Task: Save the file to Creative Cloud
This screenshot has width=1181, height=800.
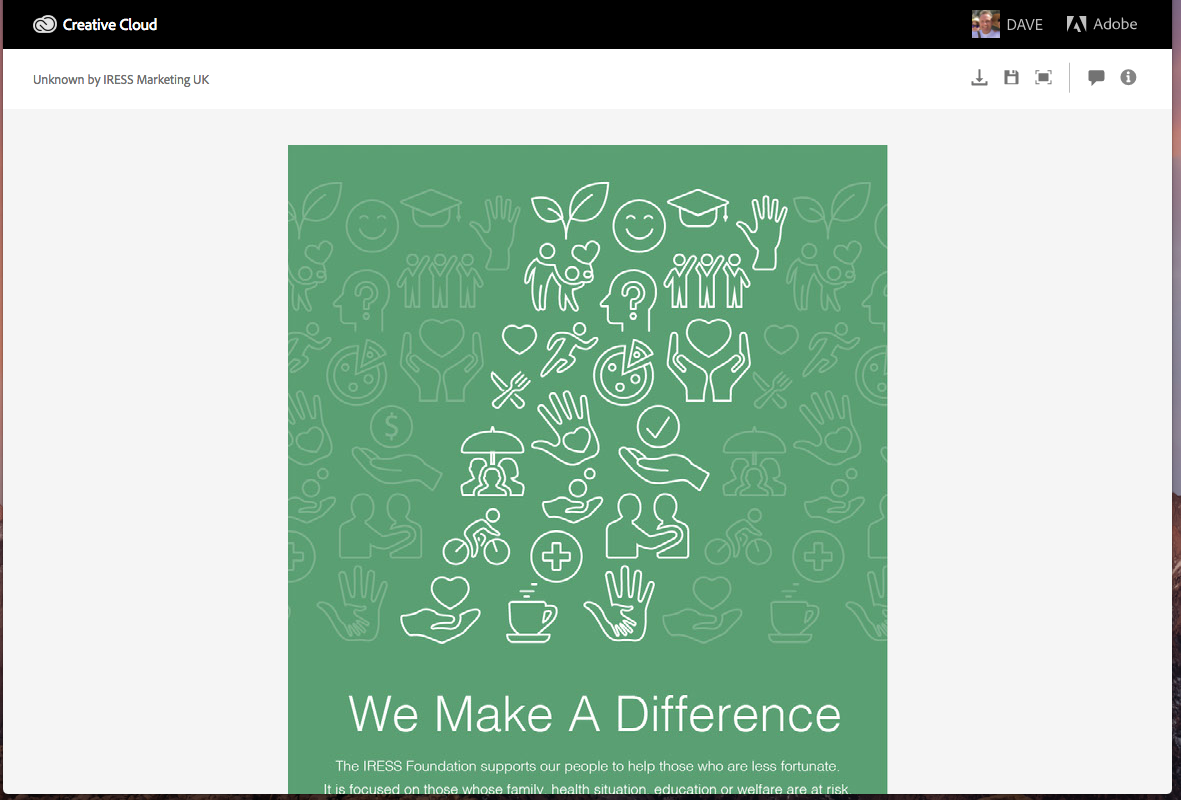Action: click(x=1012, y=78)
